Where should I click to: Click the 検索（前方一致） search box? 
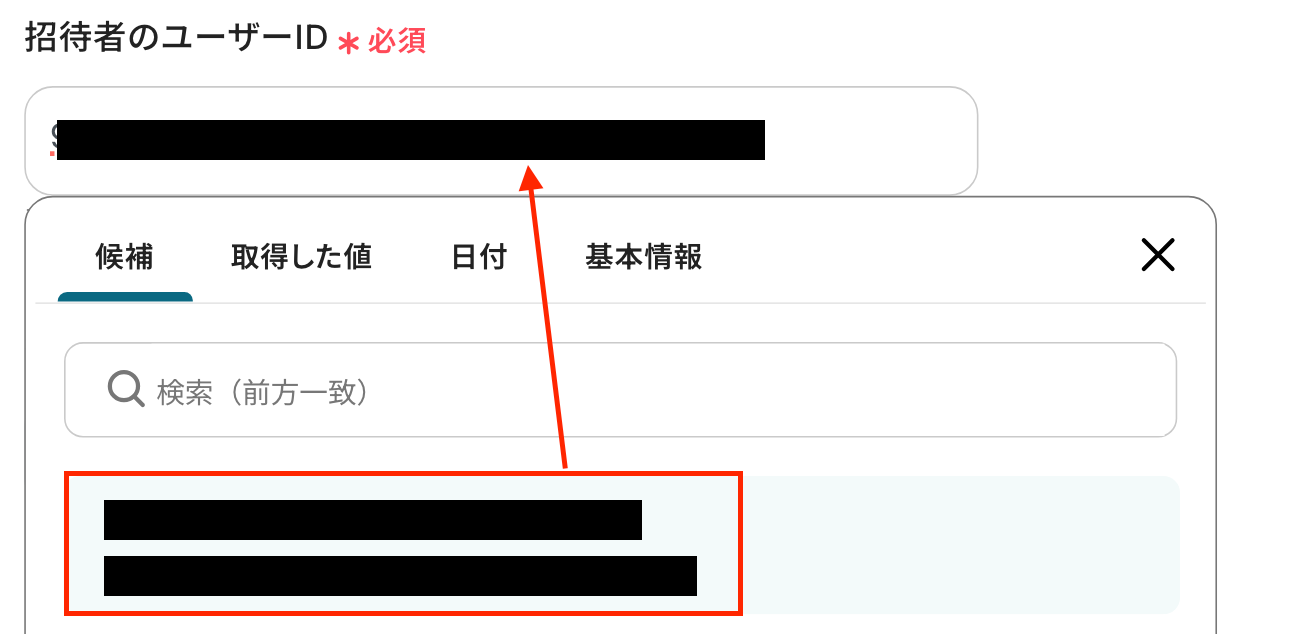[x=620, y=390]
